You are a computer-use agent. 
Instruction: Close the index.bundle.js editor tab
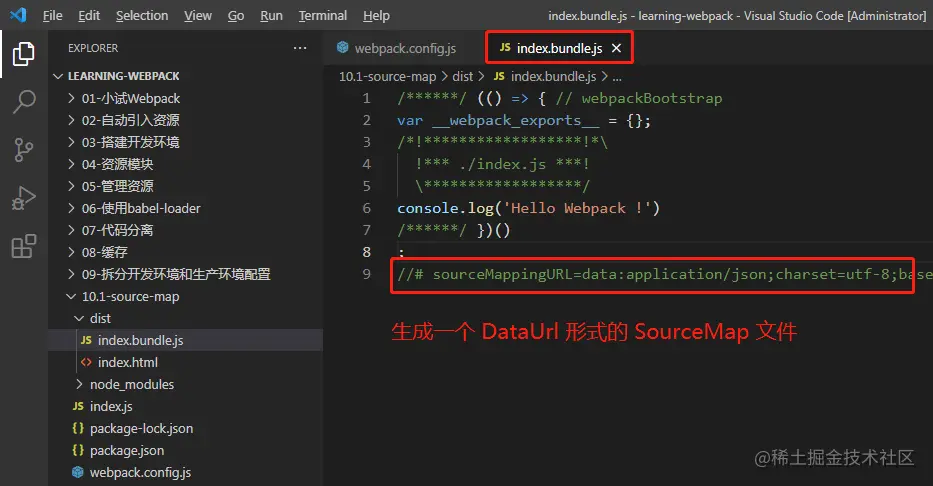[x=616, y=48]
